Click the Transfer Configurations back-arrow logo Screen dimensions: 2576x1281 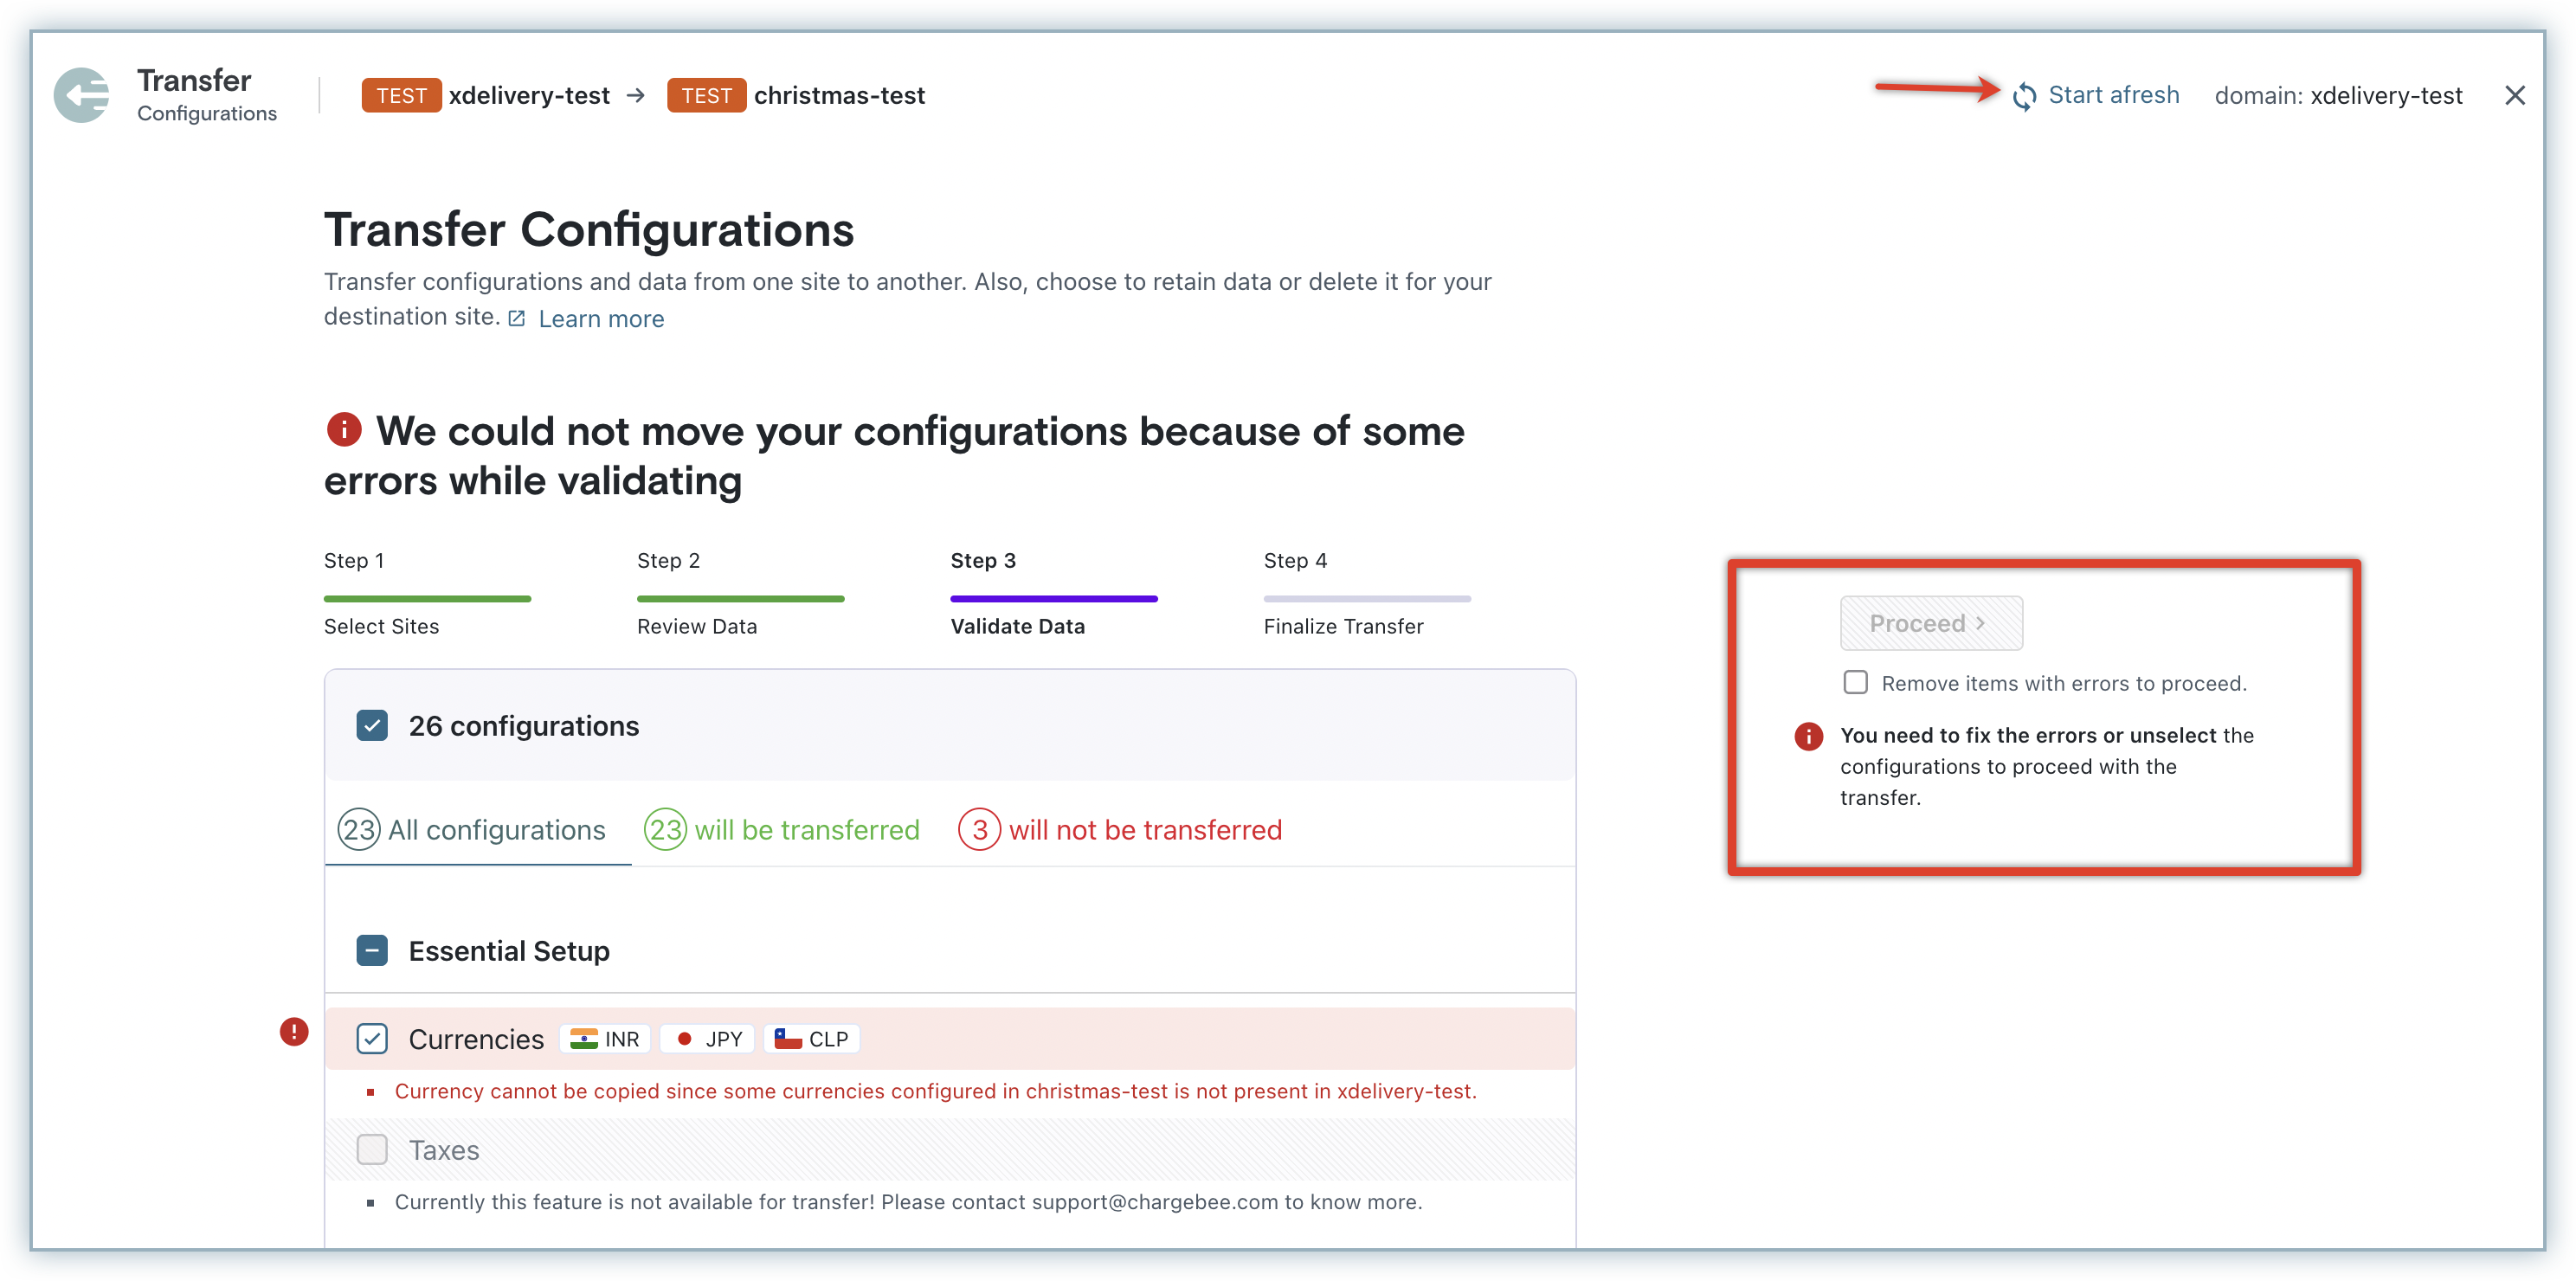(x=82, y=96)
